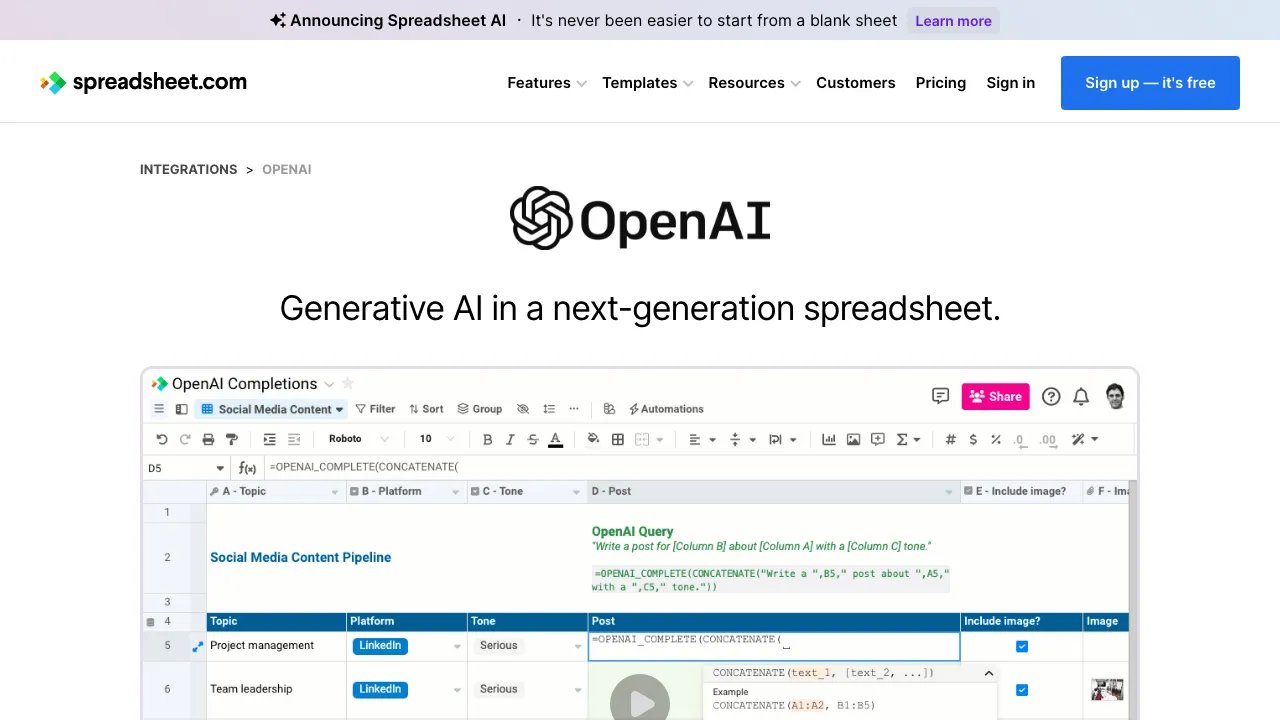The height and width of the screenshot is (720, 1280).
Task: Insert an image from the toolbar
Action: pyautogui.click(x=853, y=439)
